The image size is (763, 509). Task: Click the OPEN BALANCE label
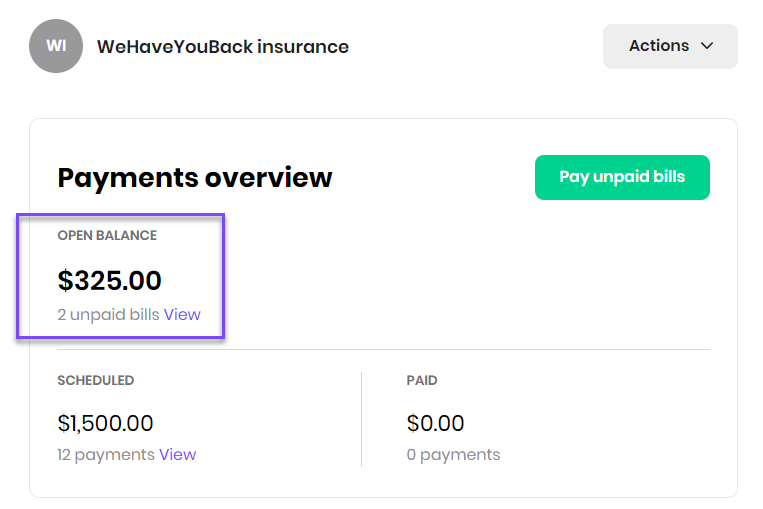[x=107, y=236]
